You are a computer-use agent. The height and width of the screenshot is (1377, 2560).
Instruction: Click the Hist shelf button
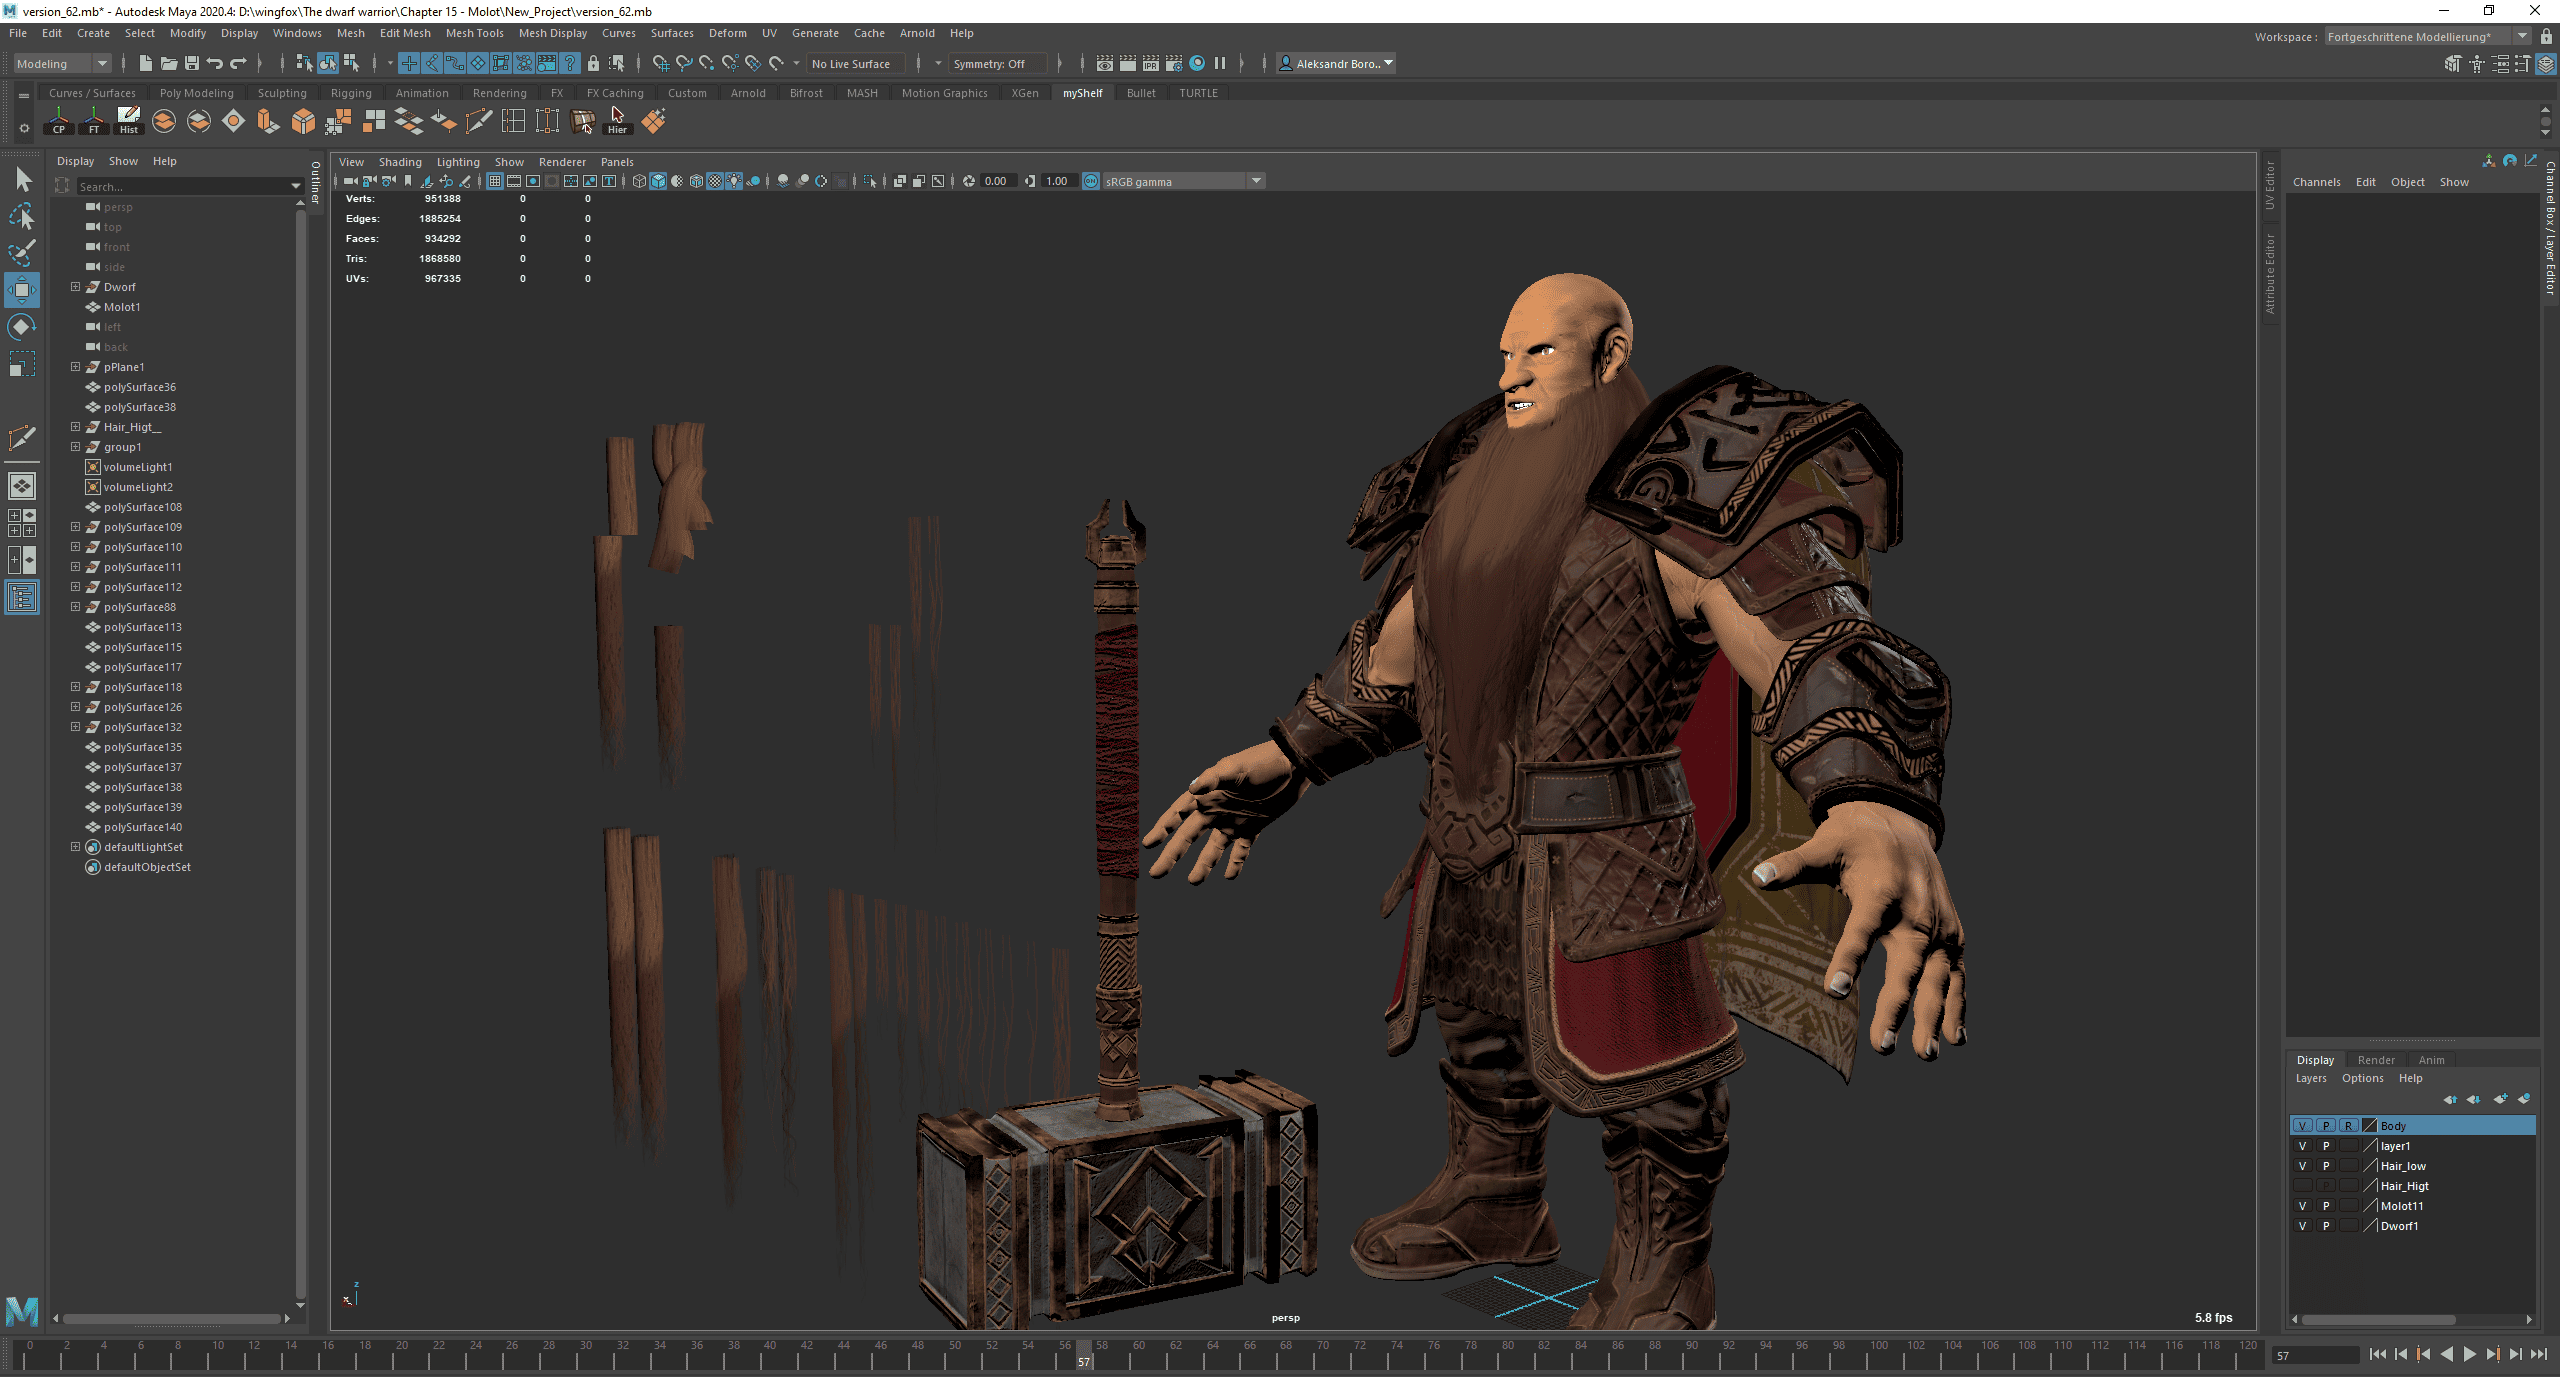pos(129,121)
